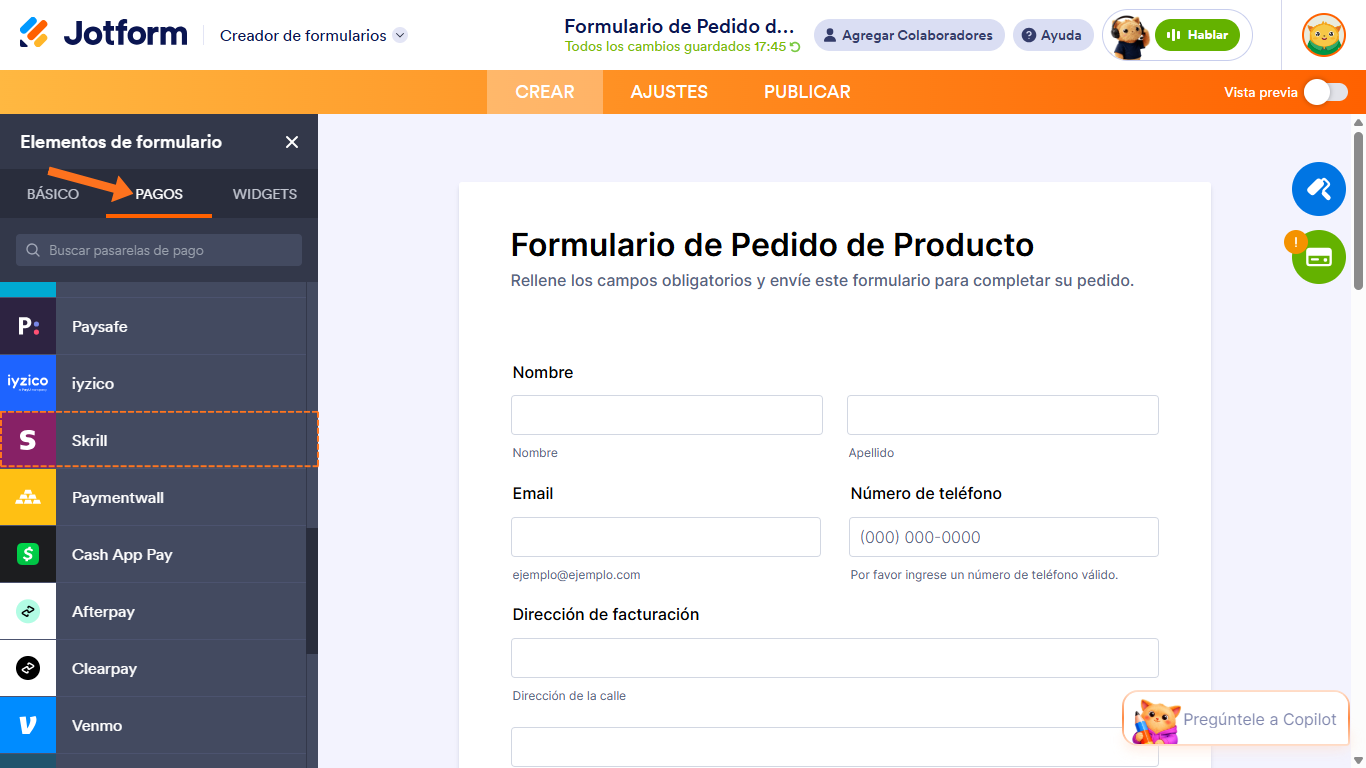This screenshot has height=768, width=1366.
Task: Click the revert changes icon next to saved time
Action: click(x=795, y=47)
